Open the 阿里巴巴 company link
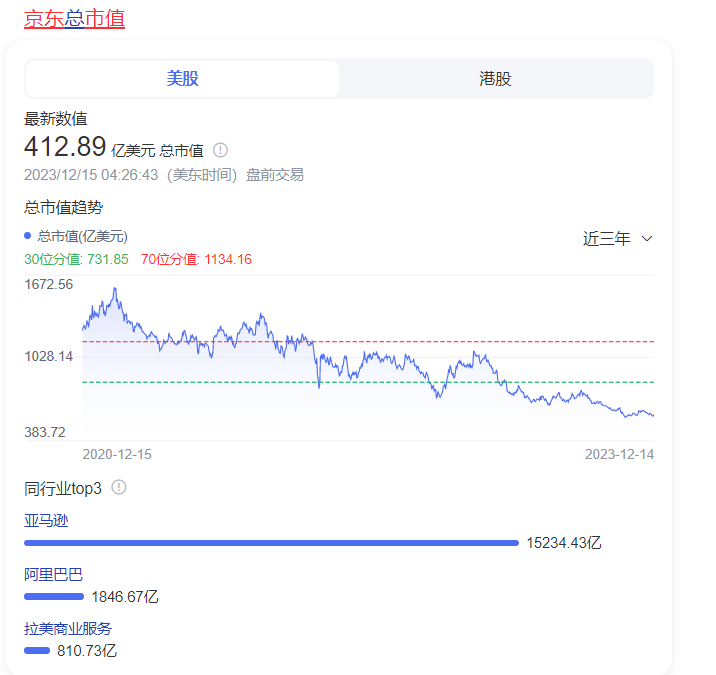Image resolution: width=716 pixels, height=675 pixels. (x=53, y=574)
